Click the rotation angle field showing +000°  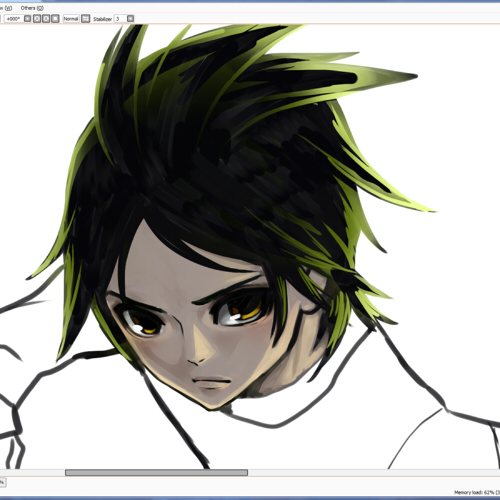14,19
